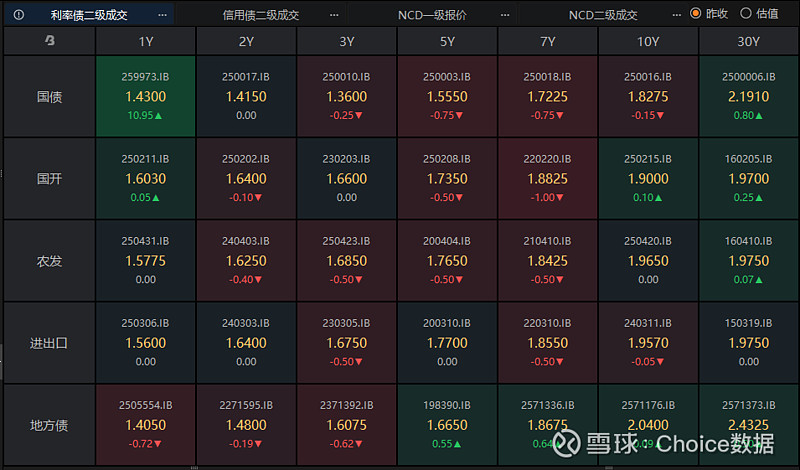Click bond cell 200310.IB
The height and width of the screenshot is (470, 800).
(447, 343)
